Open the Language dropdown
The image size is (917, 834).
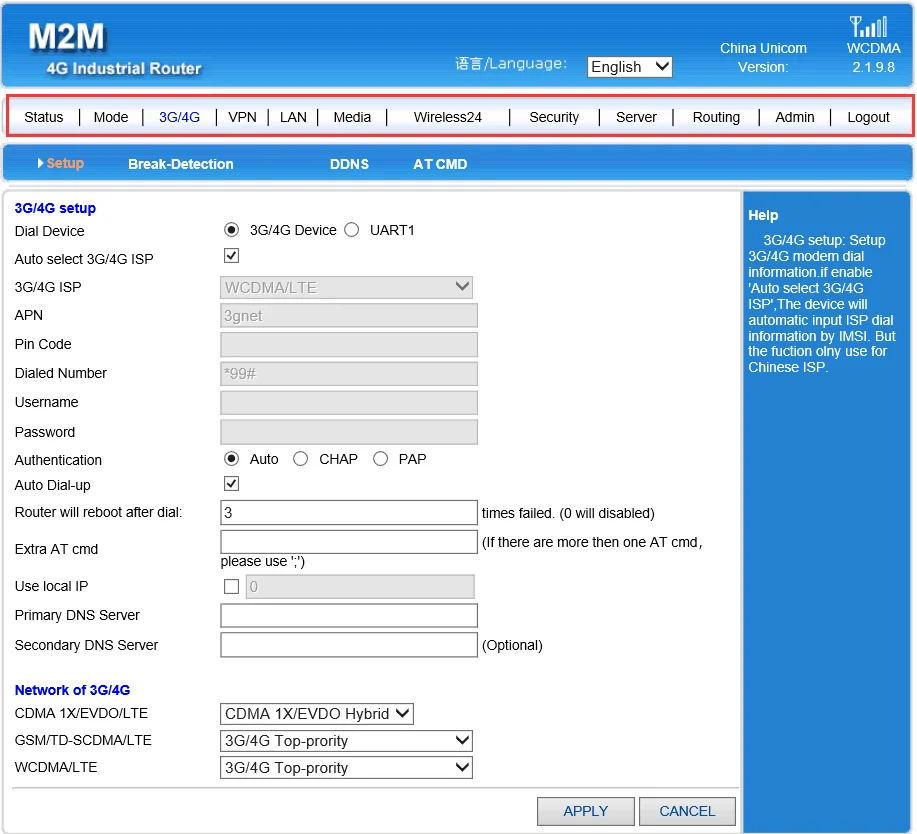pyautogui.click(x=629, y=67)
